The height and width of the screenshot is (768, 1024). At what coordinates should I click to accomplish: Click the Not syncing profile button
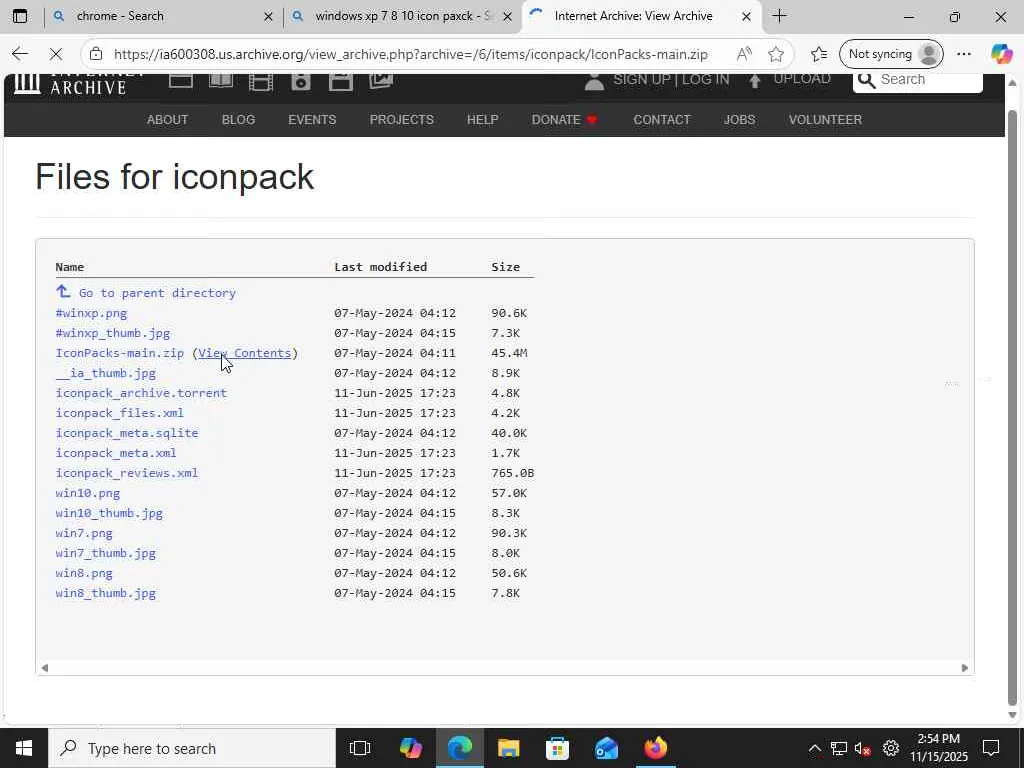pyautogui.click(x=891, y=54)
